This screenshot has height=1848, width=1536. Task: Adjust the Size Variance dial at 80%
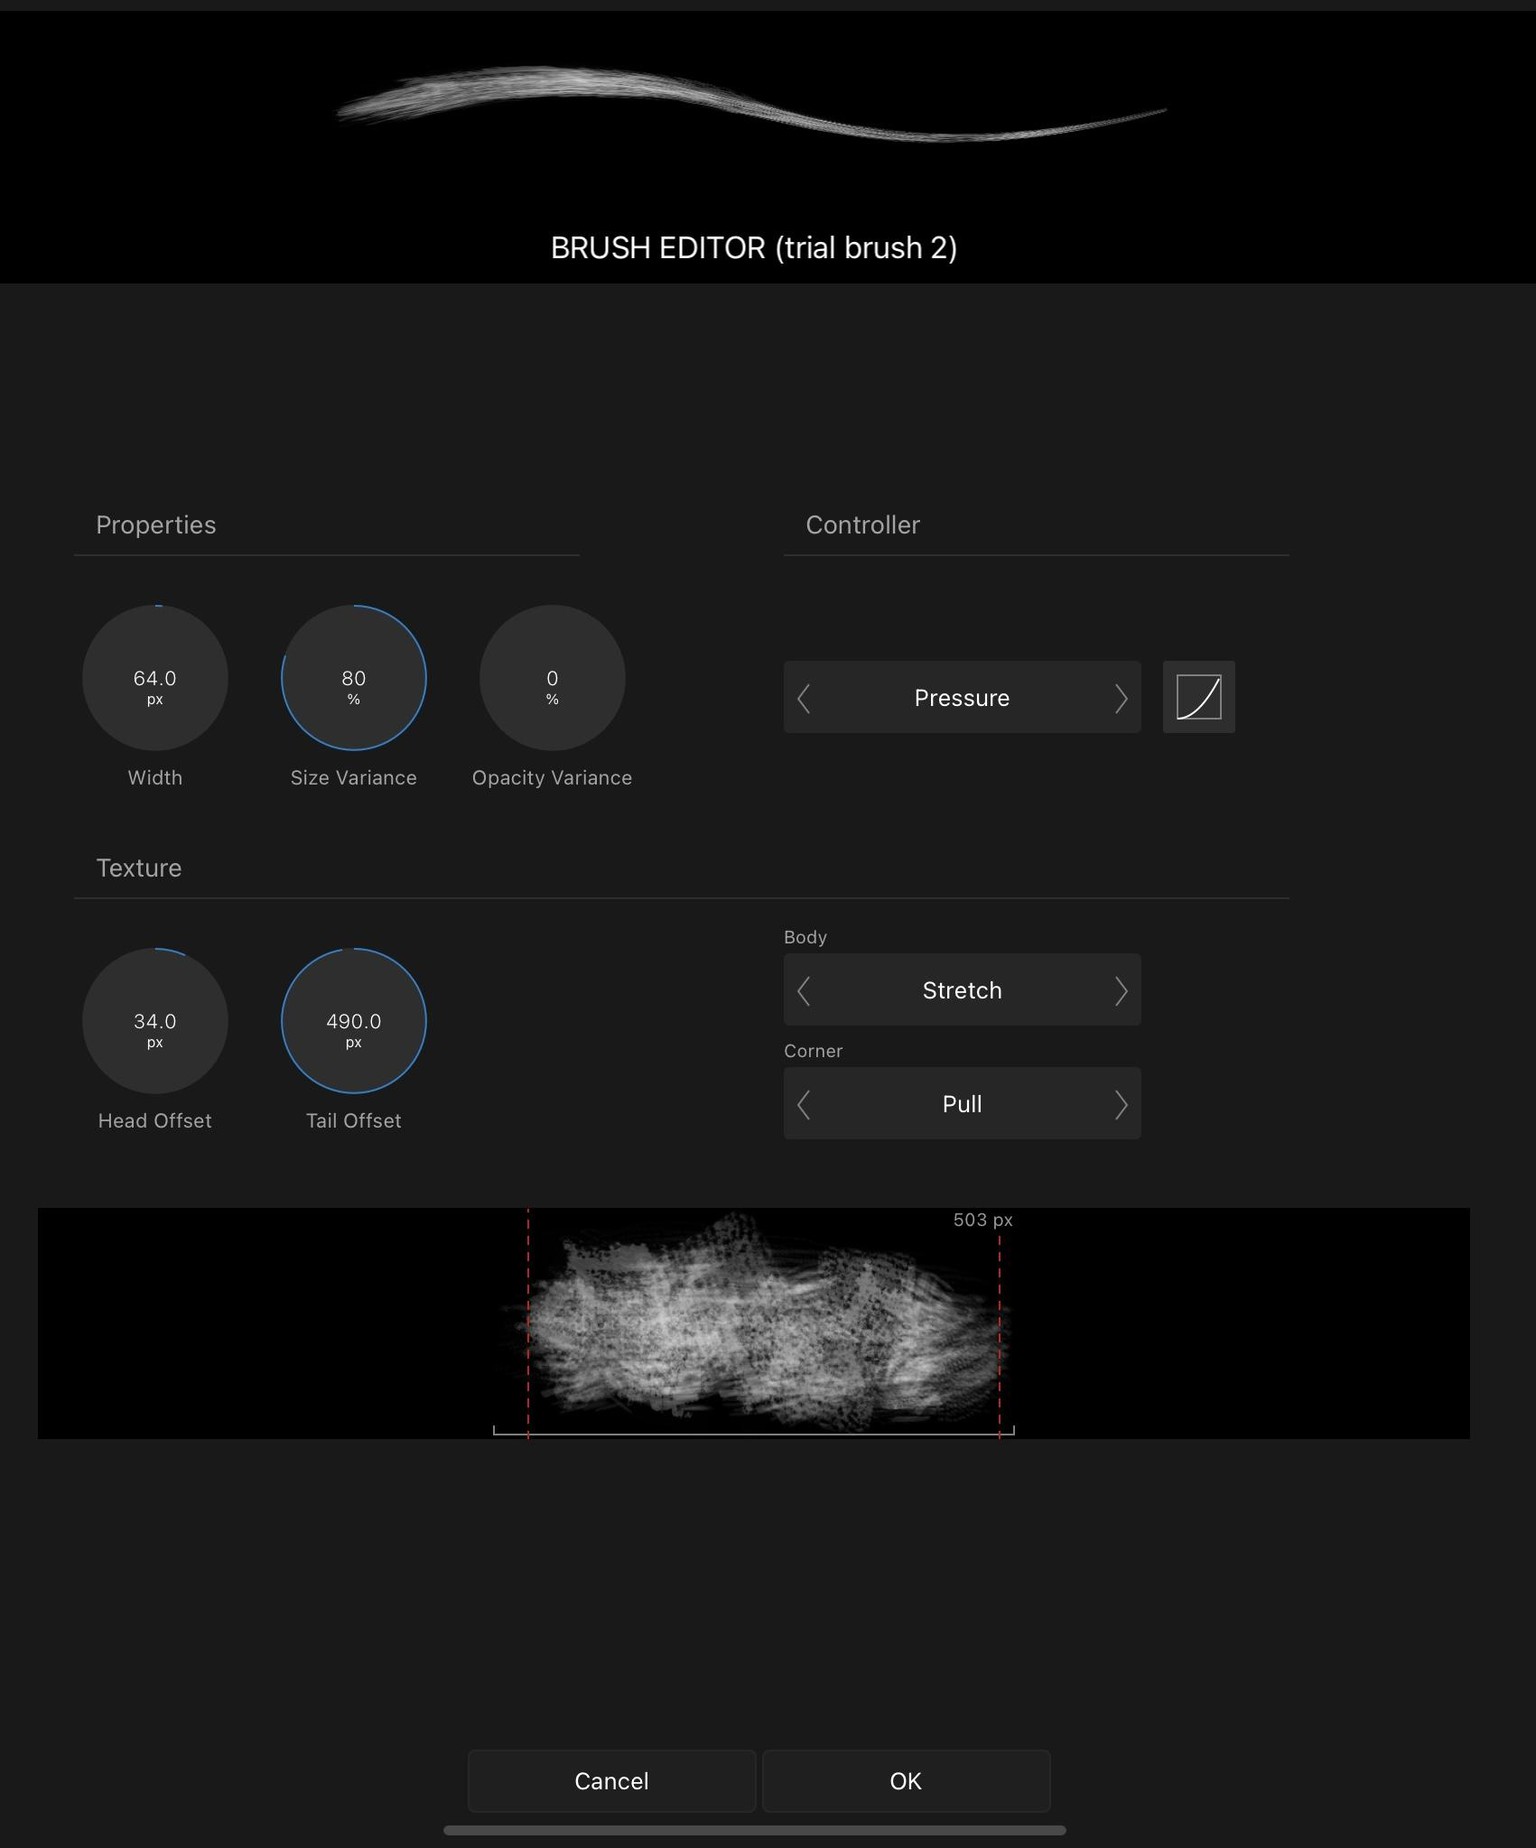(354, 678)
